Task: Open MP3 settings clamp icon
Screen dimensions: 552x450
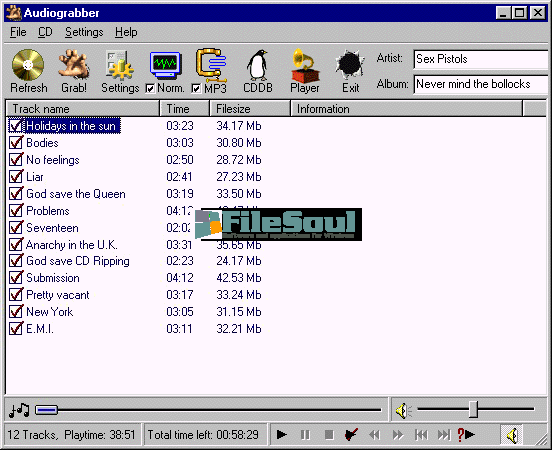Action: tap(211, 65)
